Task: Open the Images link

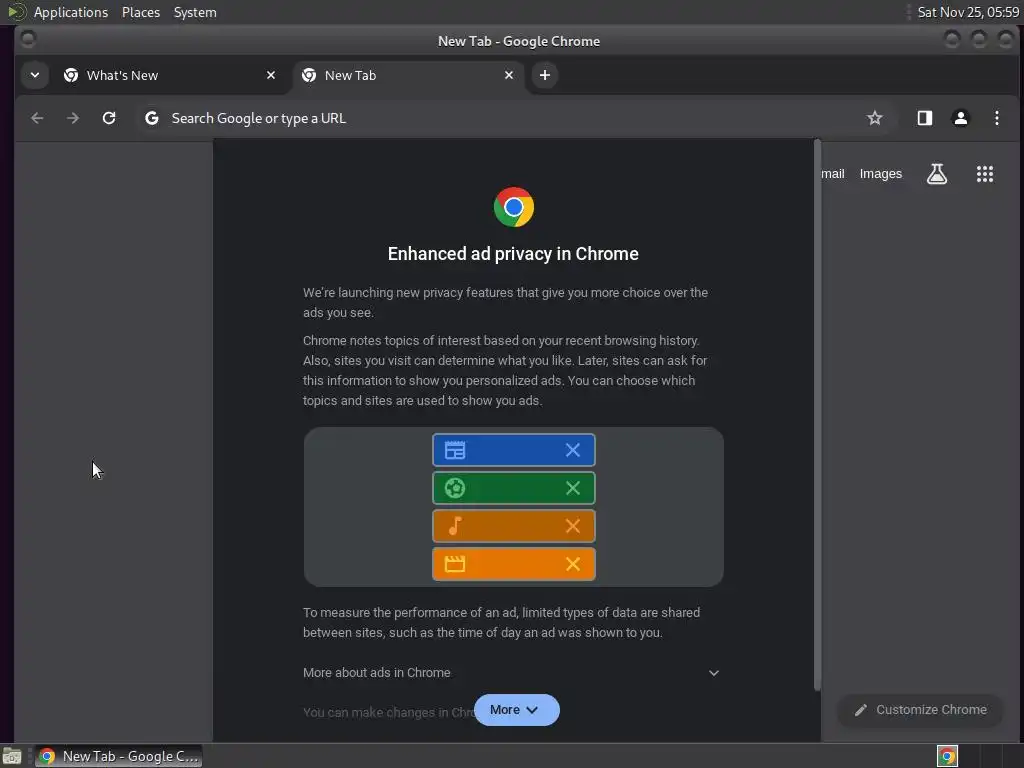Action: (x=880, y=174)
